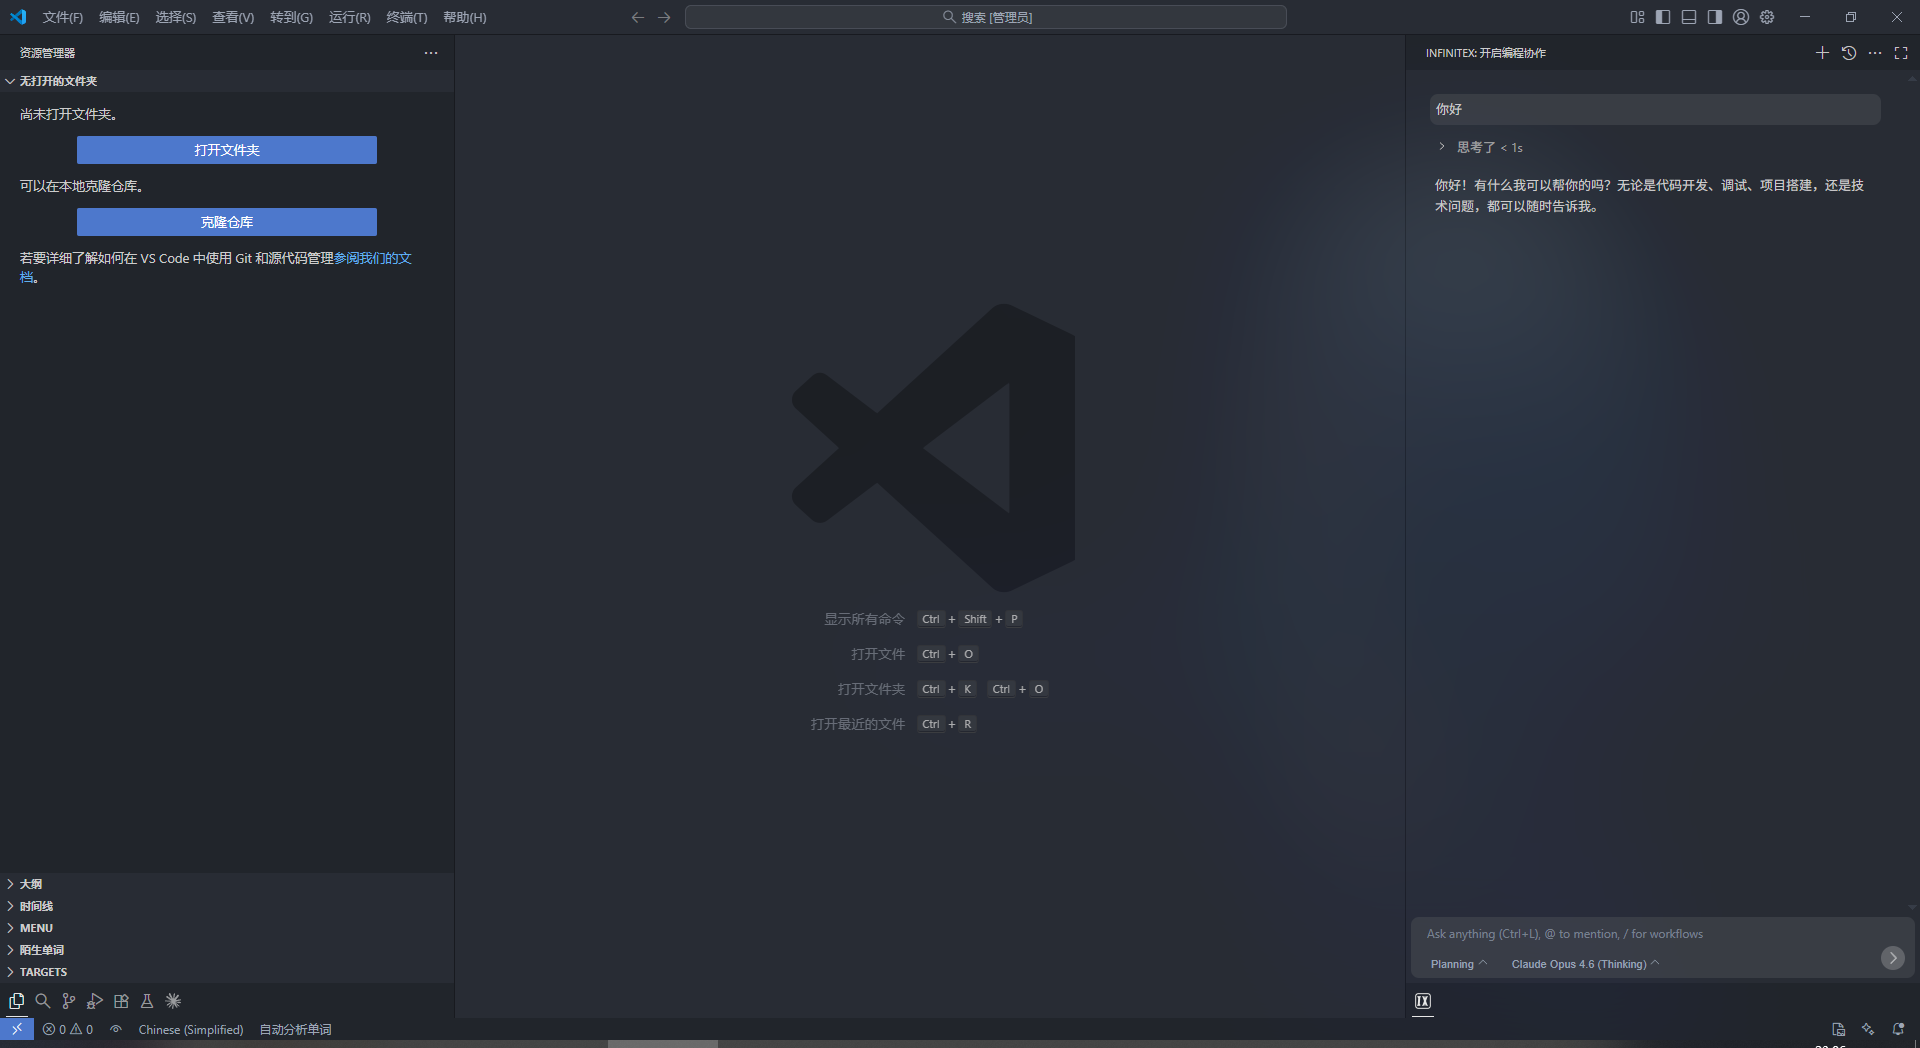1920x1048 pixels.
Task: Open the Run and Debug view icon
Action: pyautogui.click(x=95, y=1001)
